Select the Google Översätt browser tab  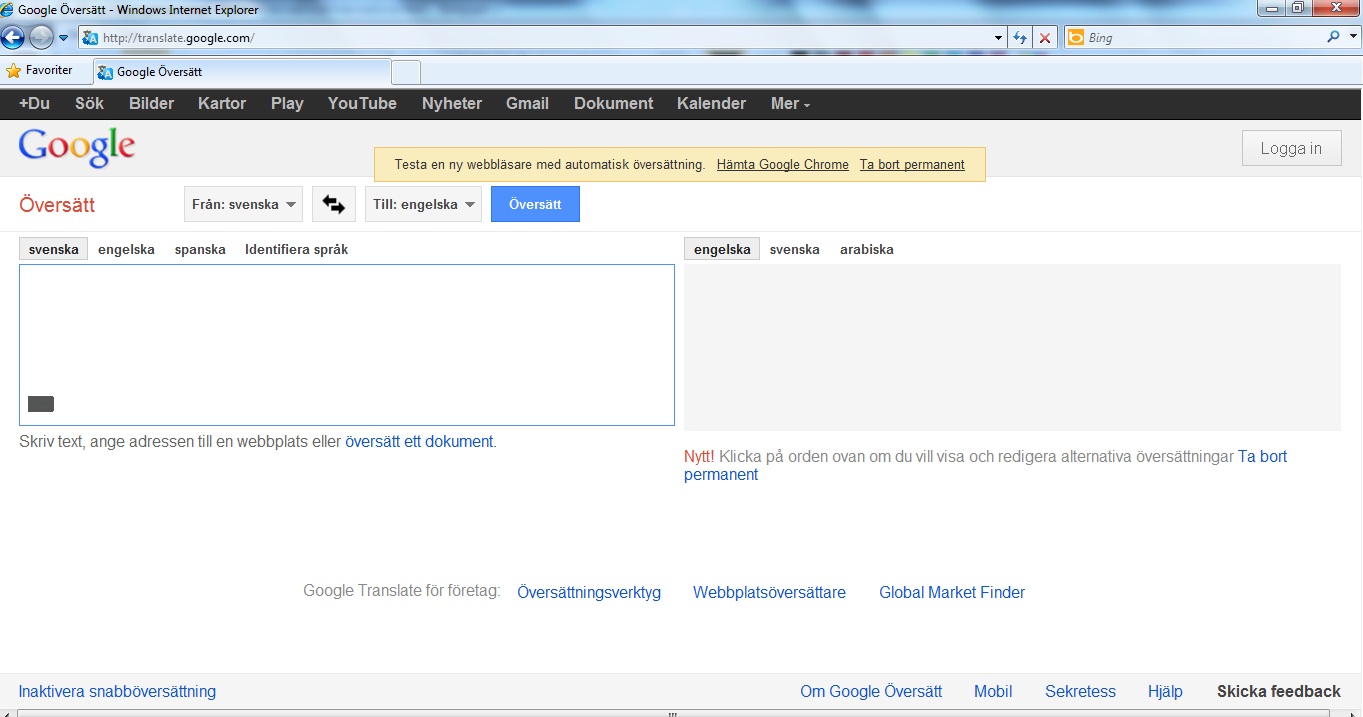pyautogui.click(x=242, y=72)
